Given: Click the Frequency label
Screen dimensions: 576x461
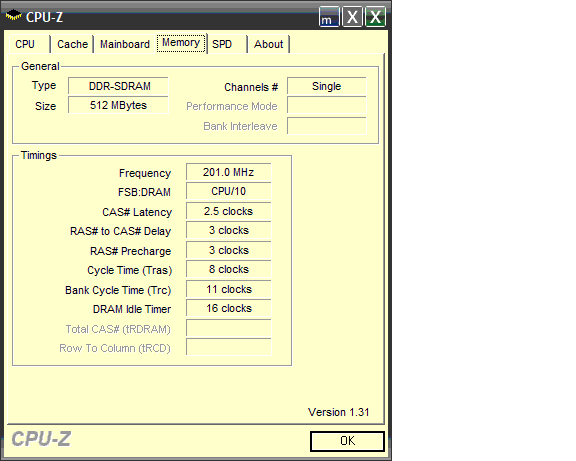Looking at the screenshot, I should [x=145, y=173].
